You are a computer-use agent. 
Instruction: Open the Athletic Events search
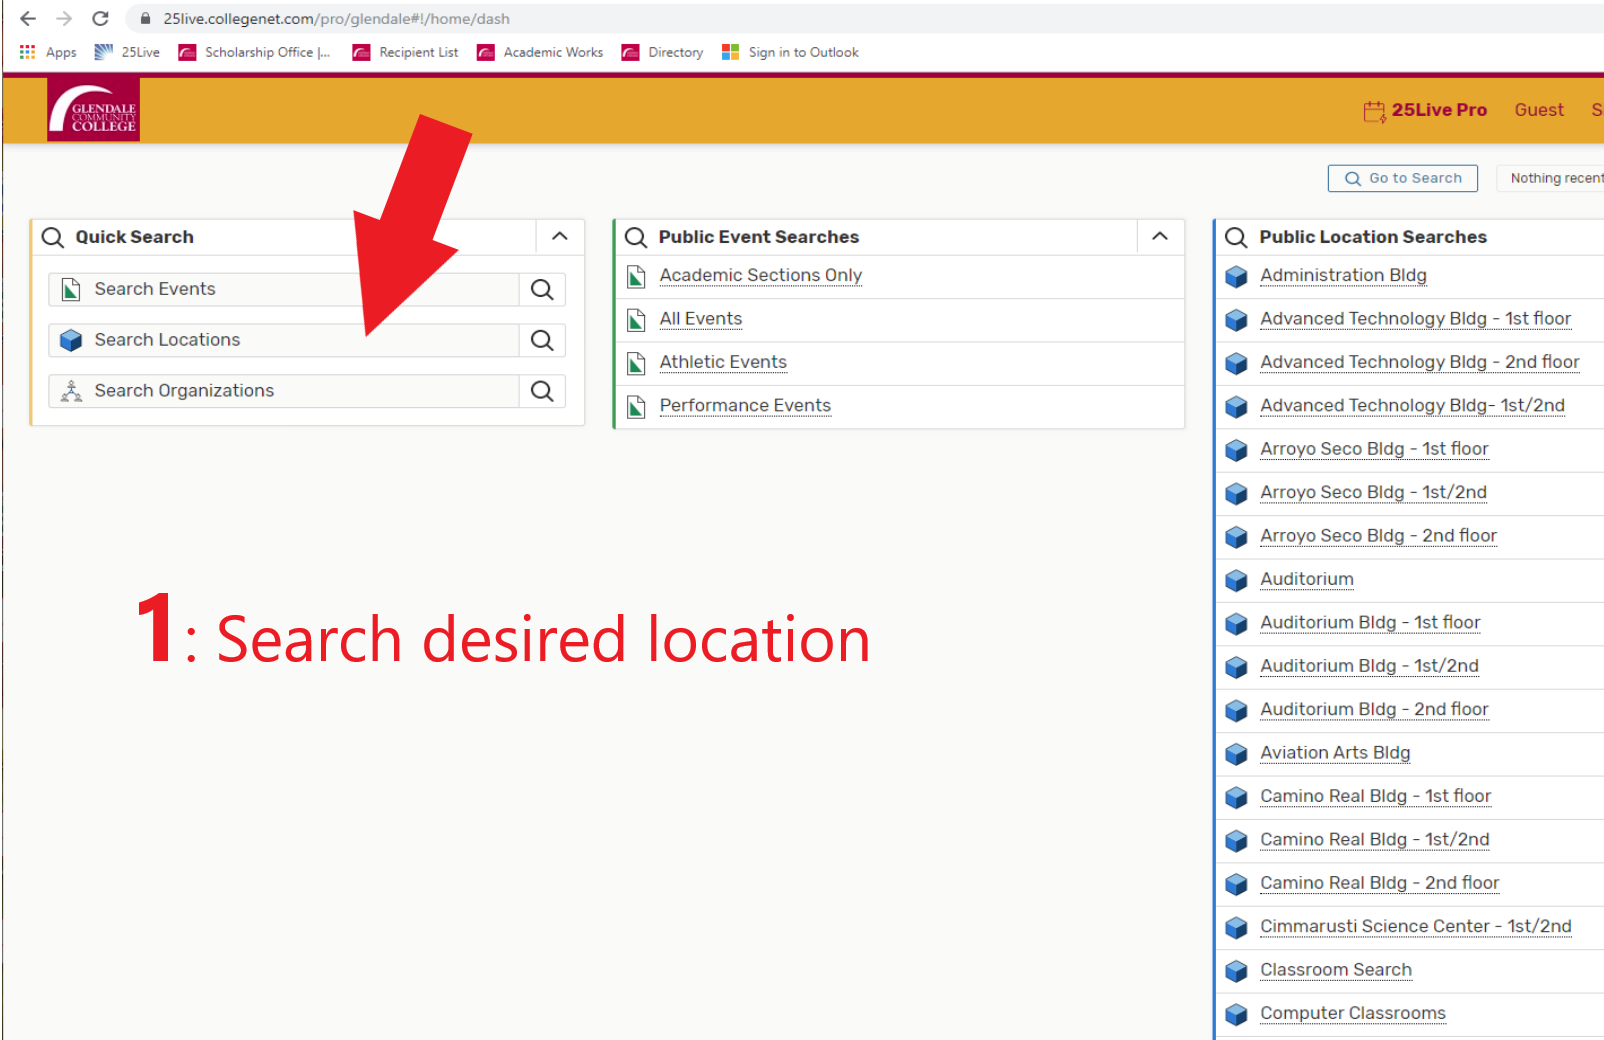(722, 362)
